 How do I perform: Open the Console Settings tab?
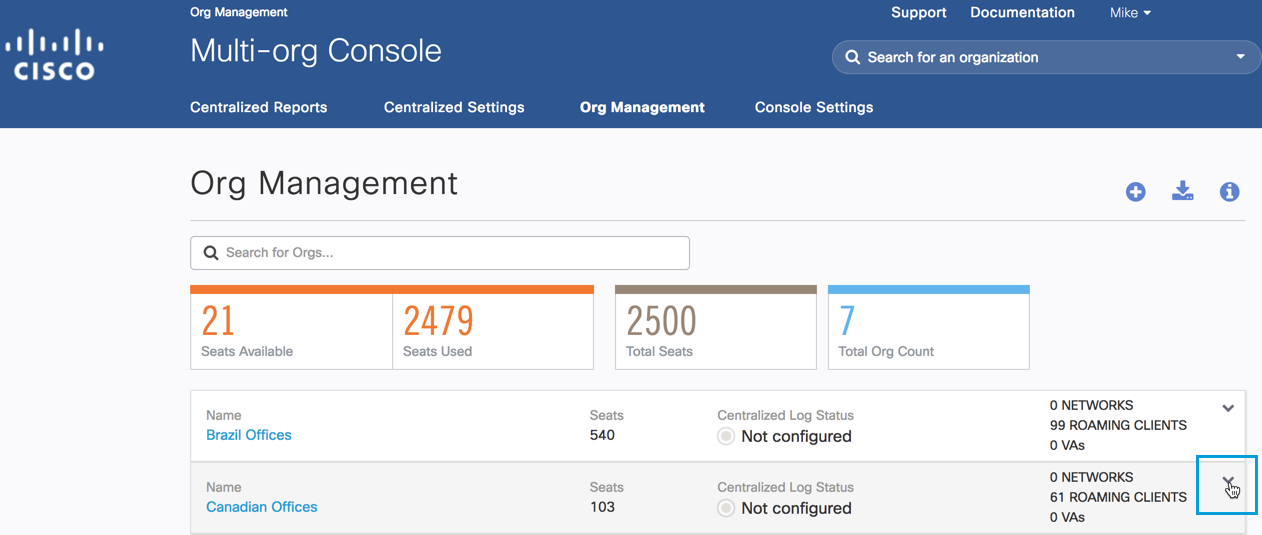[814, 107]
